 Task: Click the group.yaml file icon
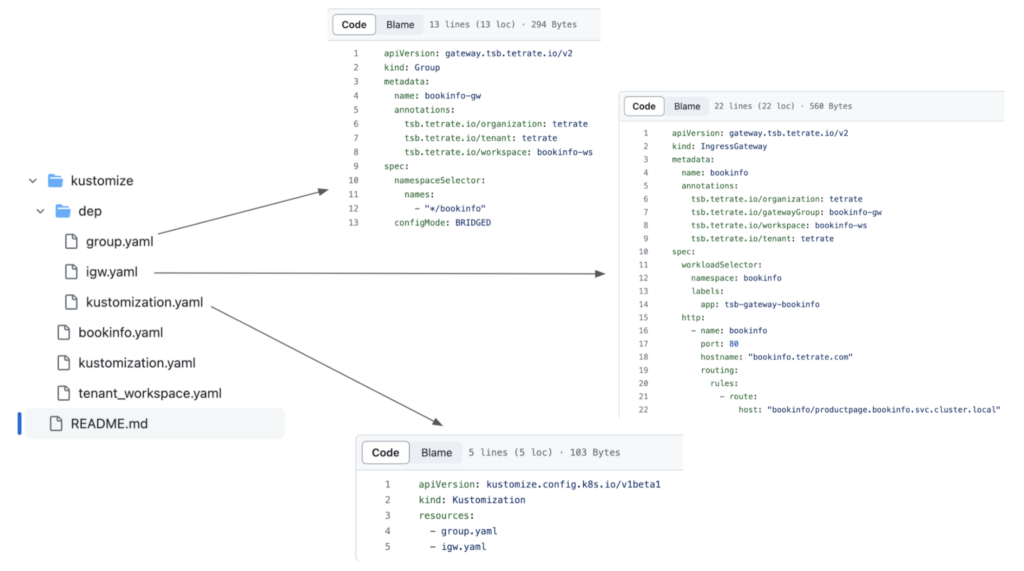click(71, 241)
